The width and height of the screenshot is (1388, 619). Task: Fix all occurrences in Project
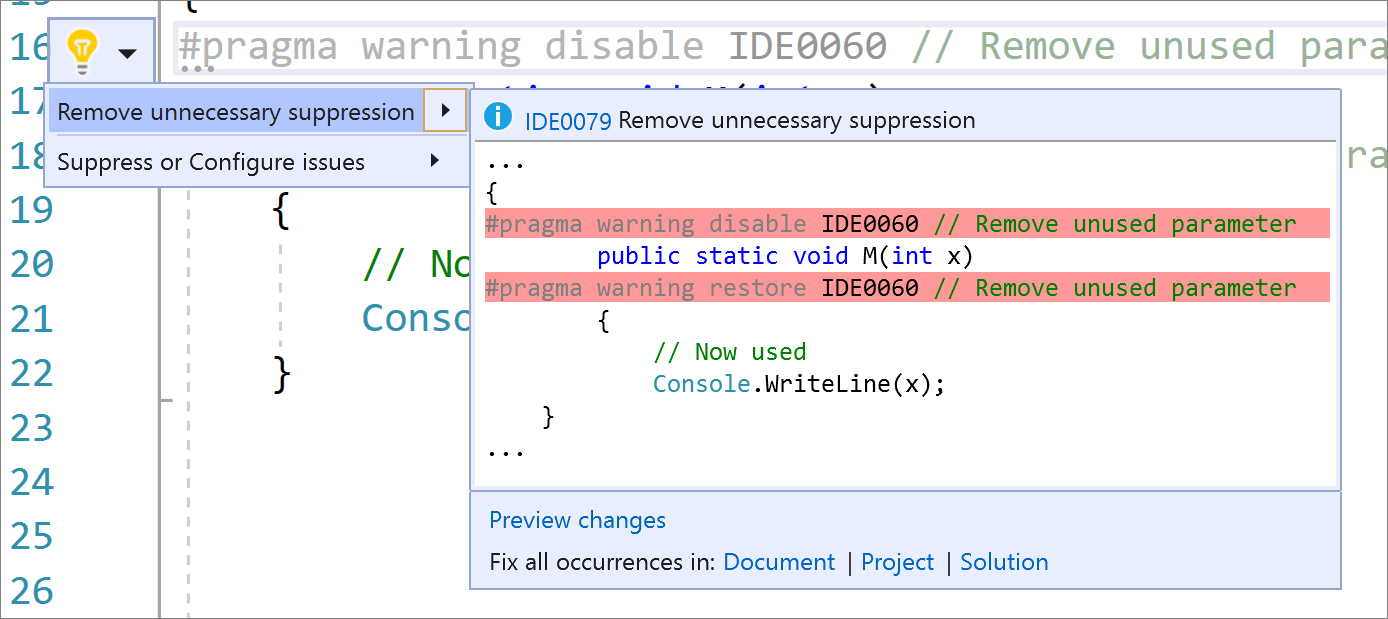click(897, 562)
